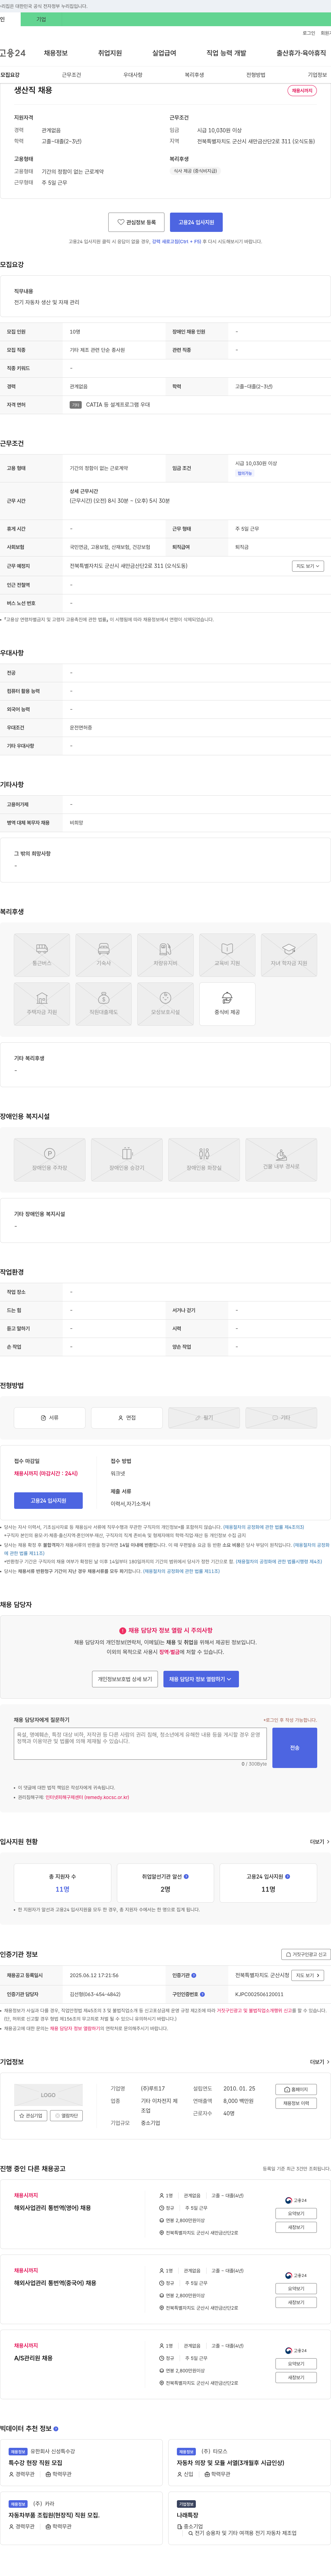This screenshot has width=331, height=2576.
Task: Toggle the 관심기업 star button
Action: 31,2116
